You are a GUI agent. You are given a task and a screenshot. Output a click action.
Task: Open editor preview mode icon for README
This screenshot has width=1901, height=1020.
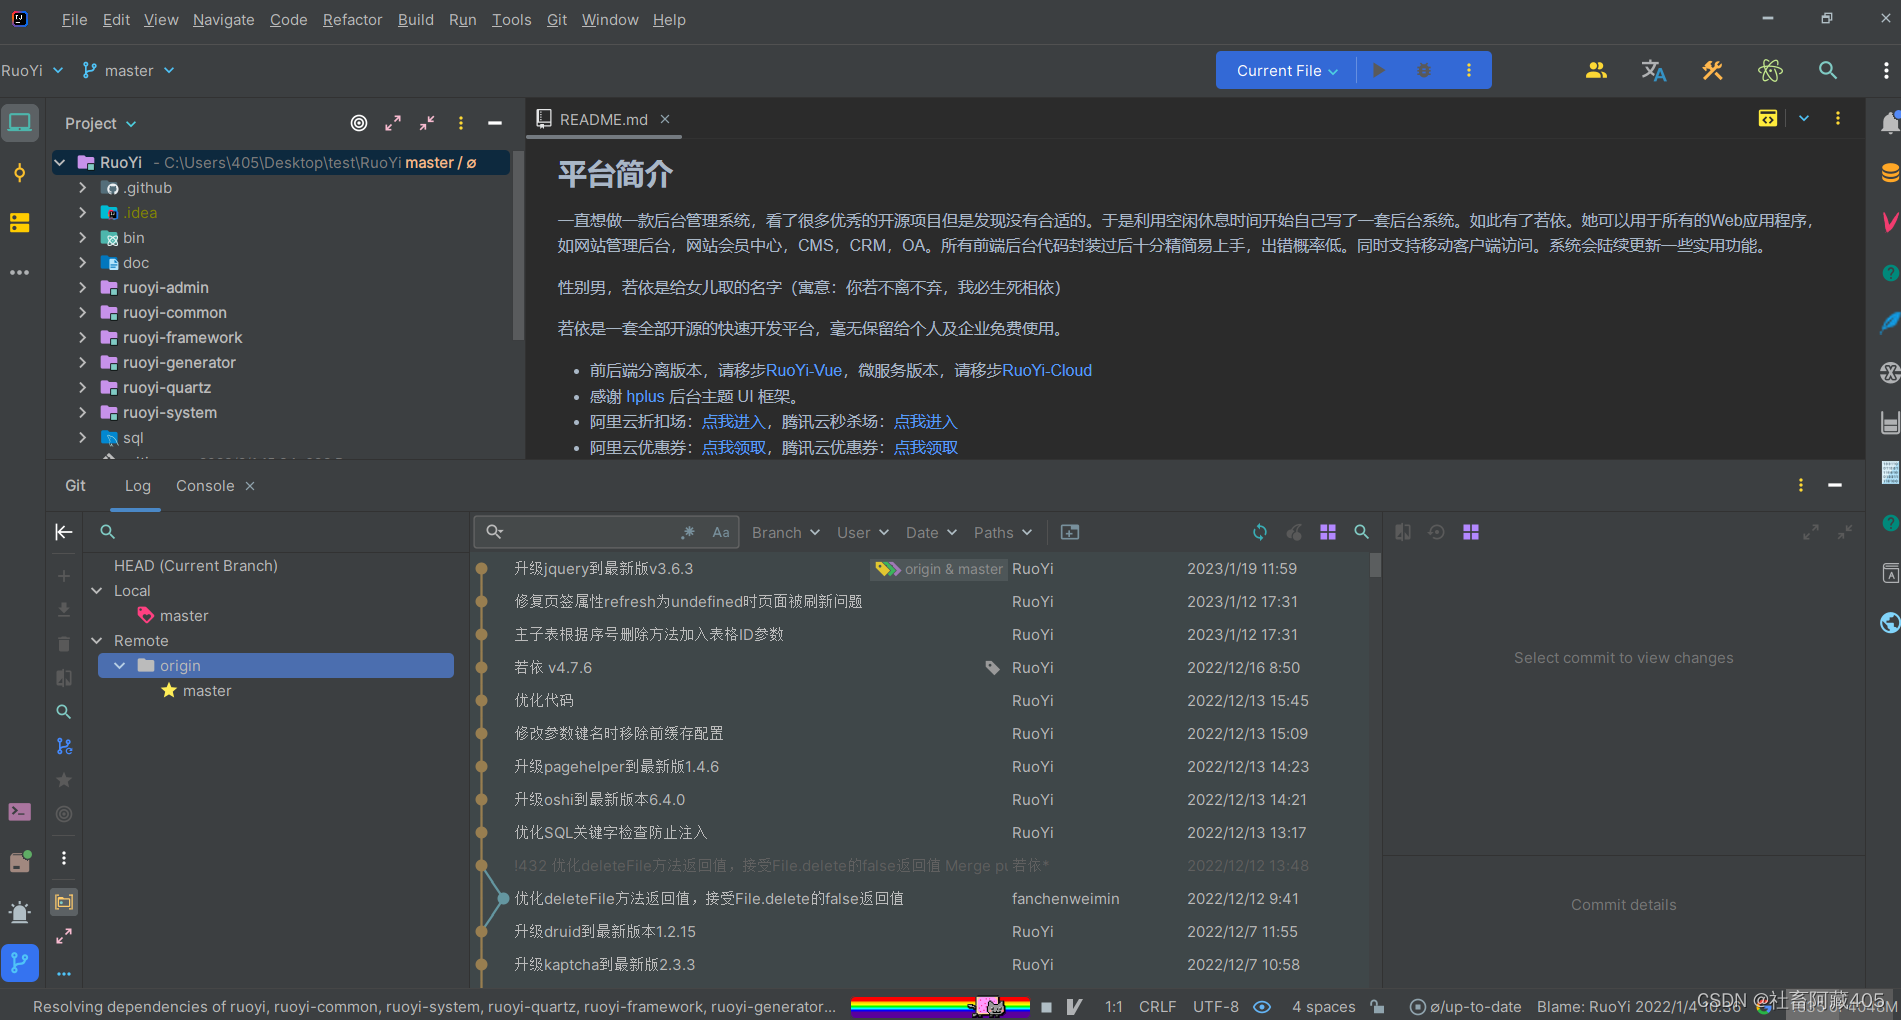tap(1768, 119)
